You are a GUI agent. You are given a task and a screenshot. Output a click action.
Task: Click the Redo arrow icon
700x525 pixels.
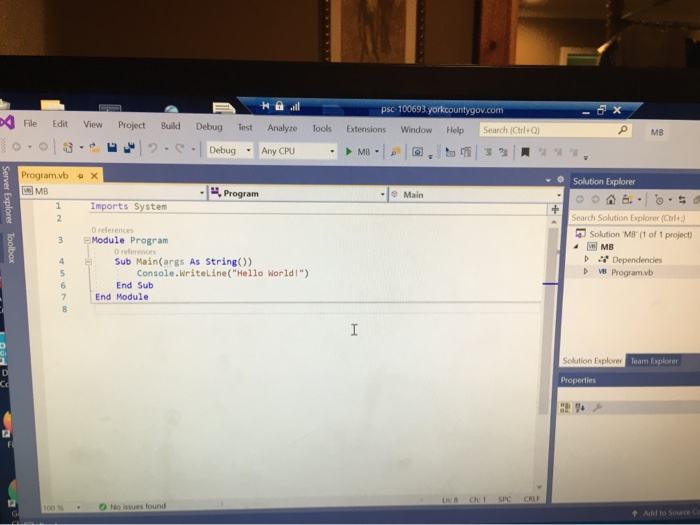[180, 148]
